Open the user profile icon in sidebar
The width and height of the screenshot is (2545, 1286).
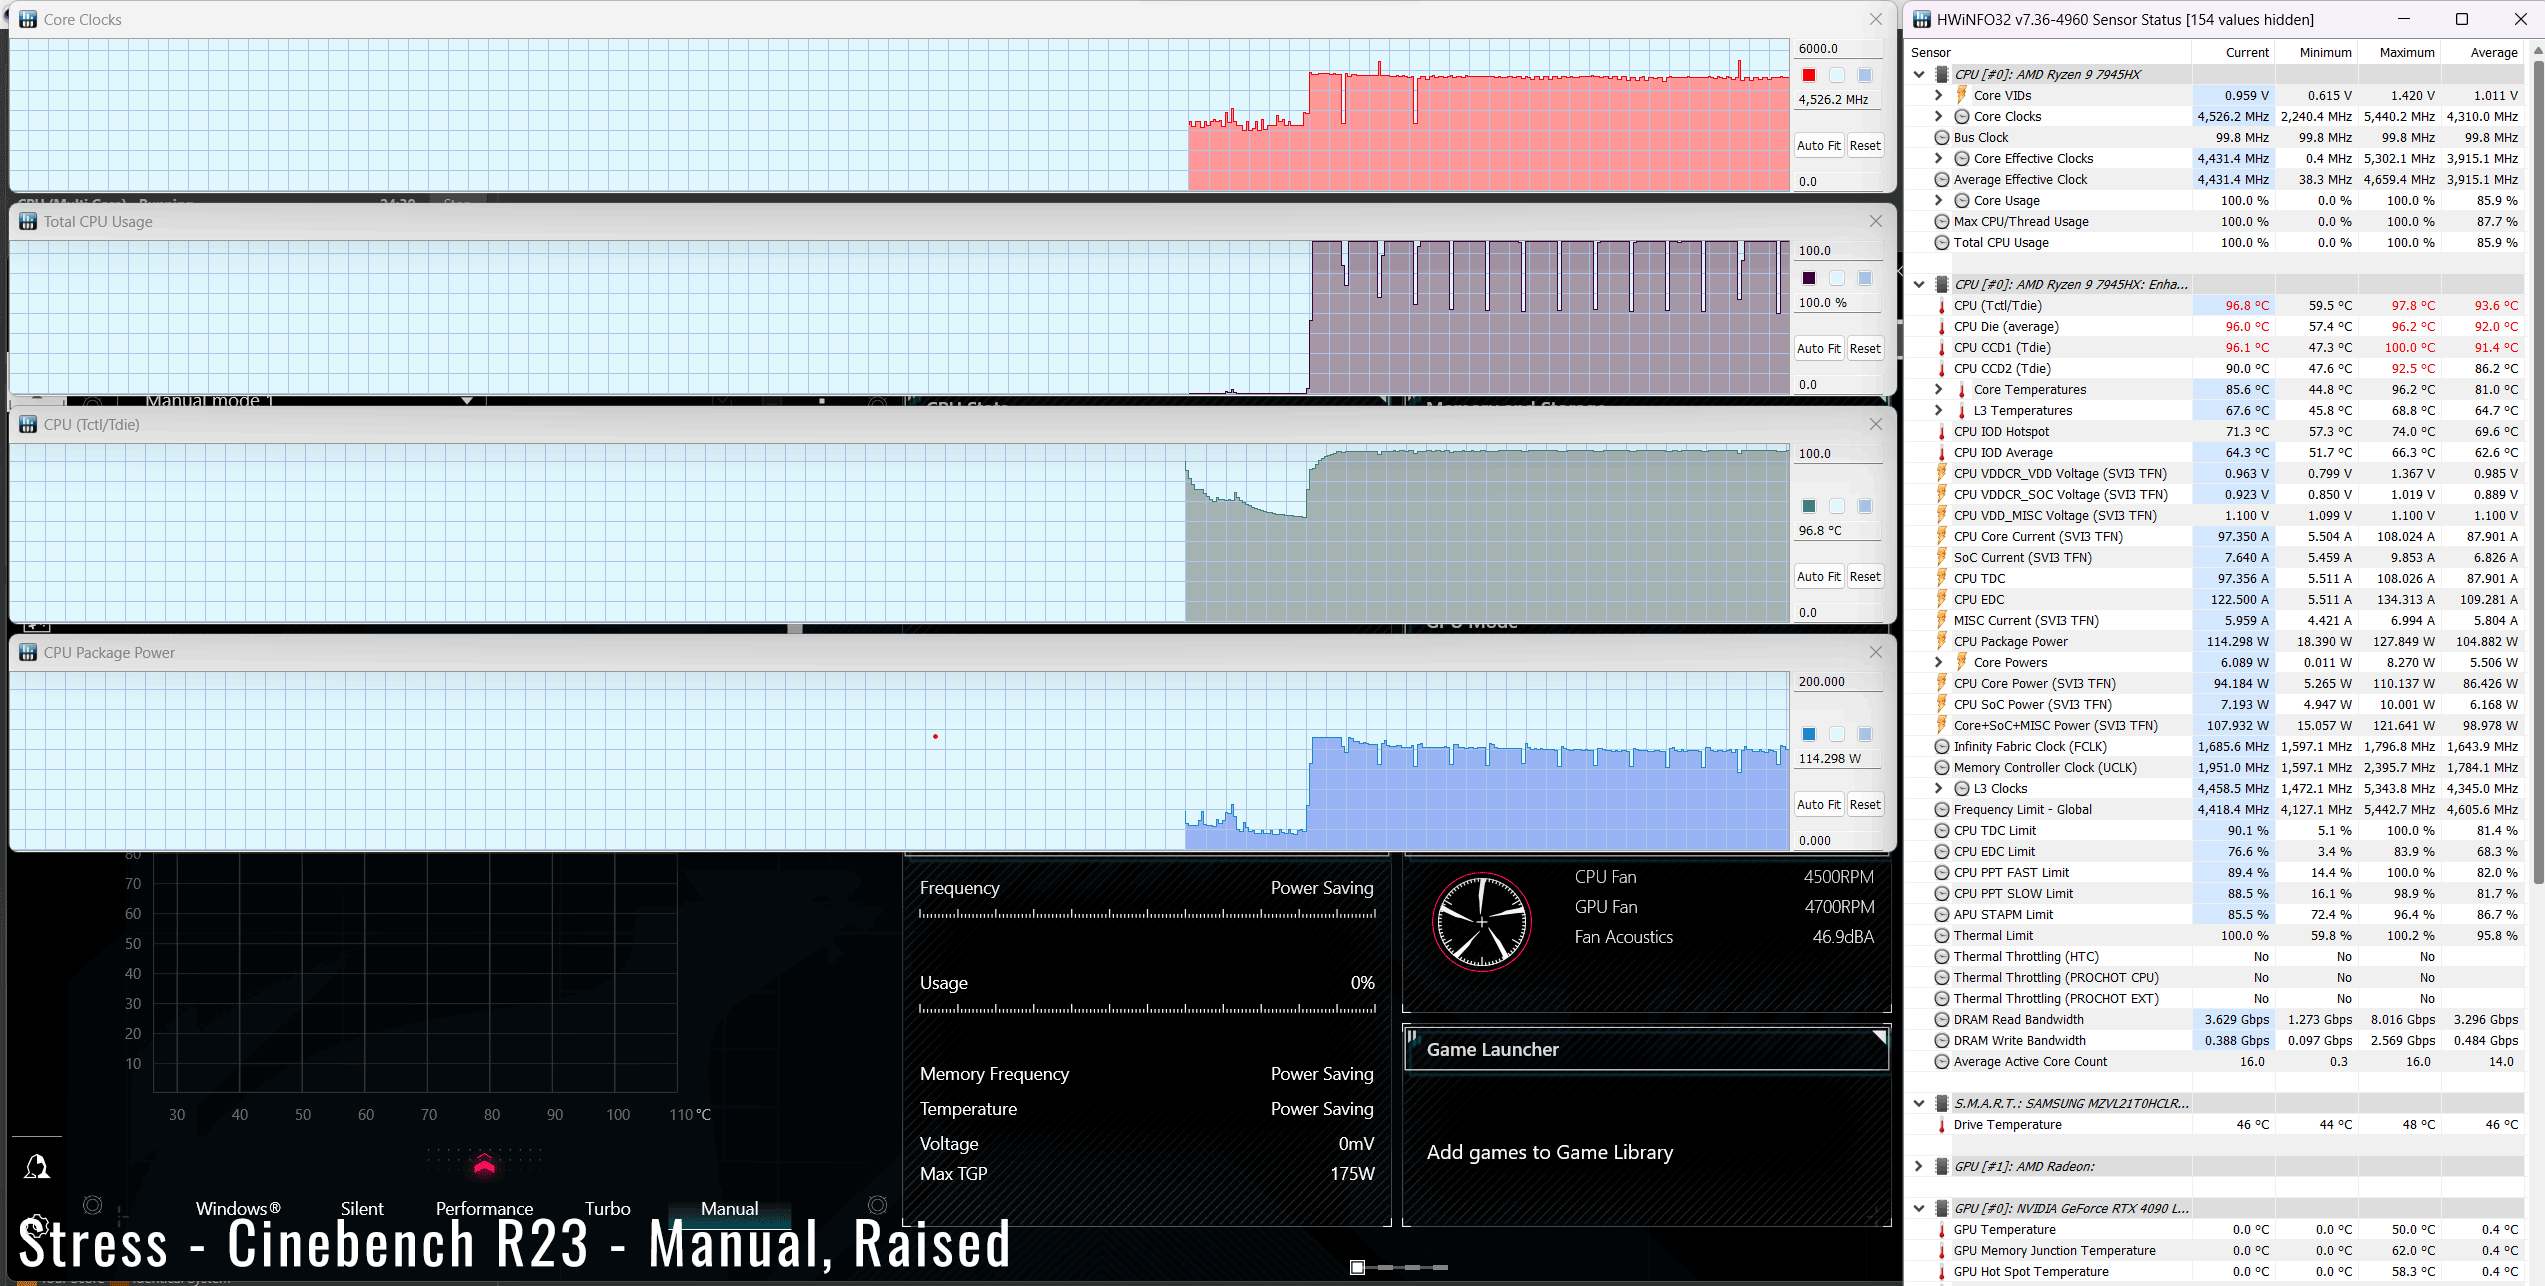pos(37,1166)
